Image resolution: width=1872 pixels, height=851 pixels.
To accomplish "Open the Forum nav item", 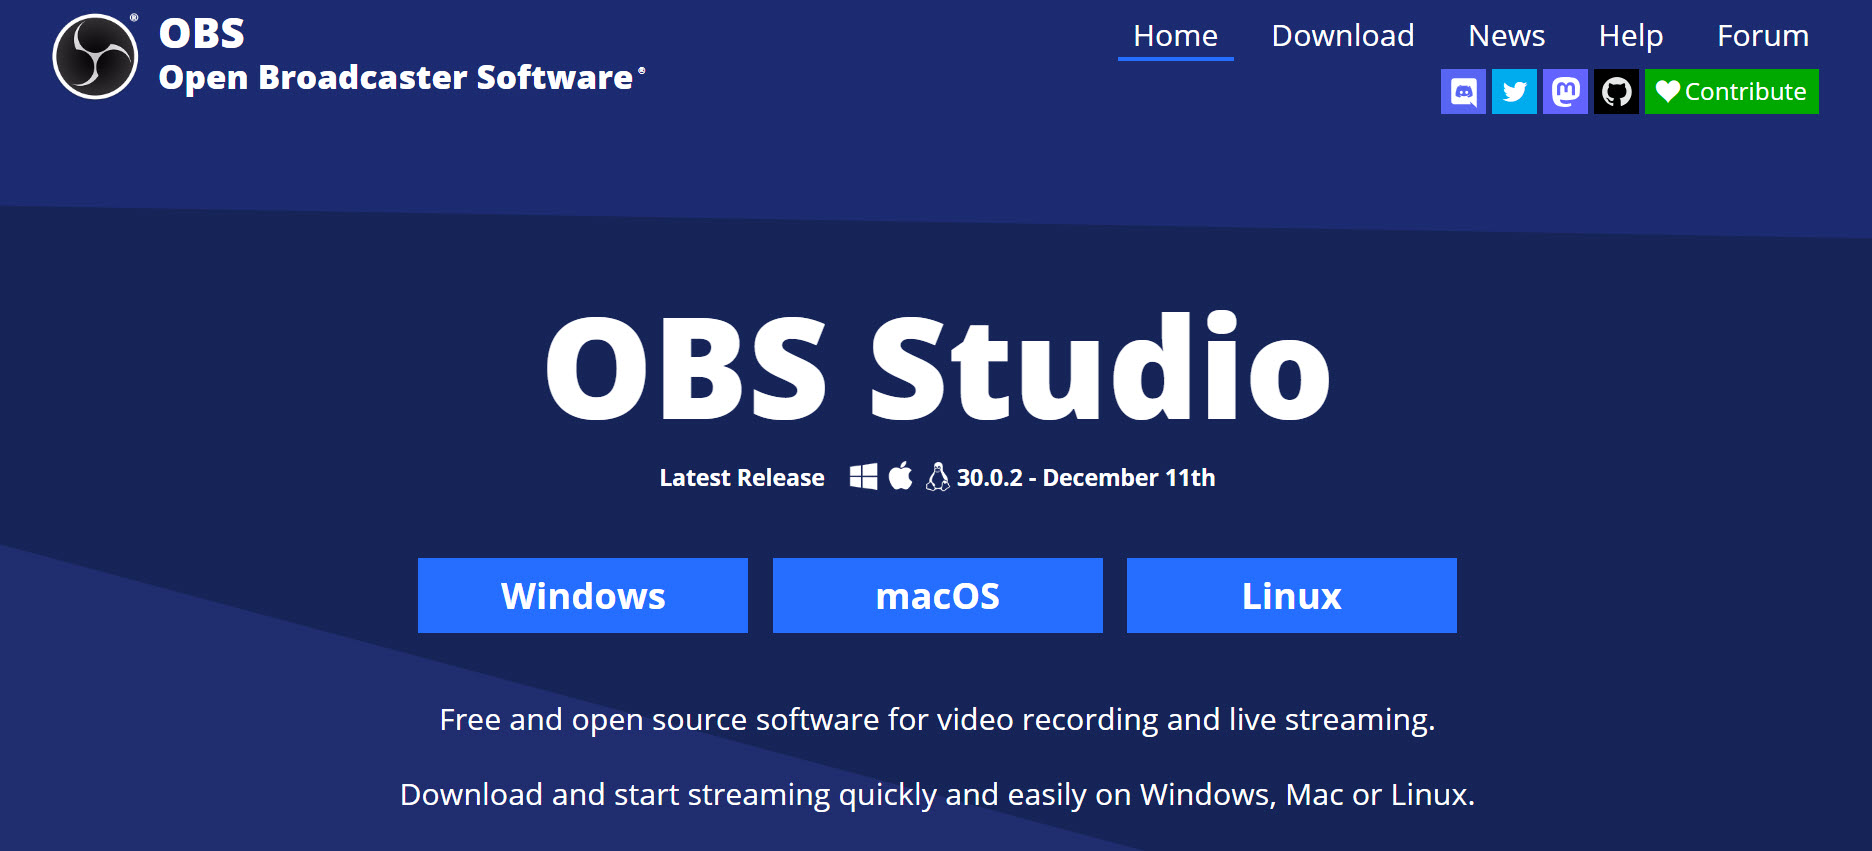I will point(1762,36).
